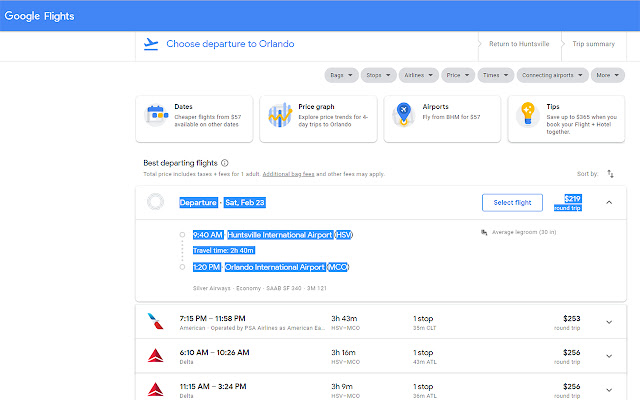Select the 7:15 PM – 11:58 PM American flight
This screenshot has width=640, height=400.
coord(381,322)
